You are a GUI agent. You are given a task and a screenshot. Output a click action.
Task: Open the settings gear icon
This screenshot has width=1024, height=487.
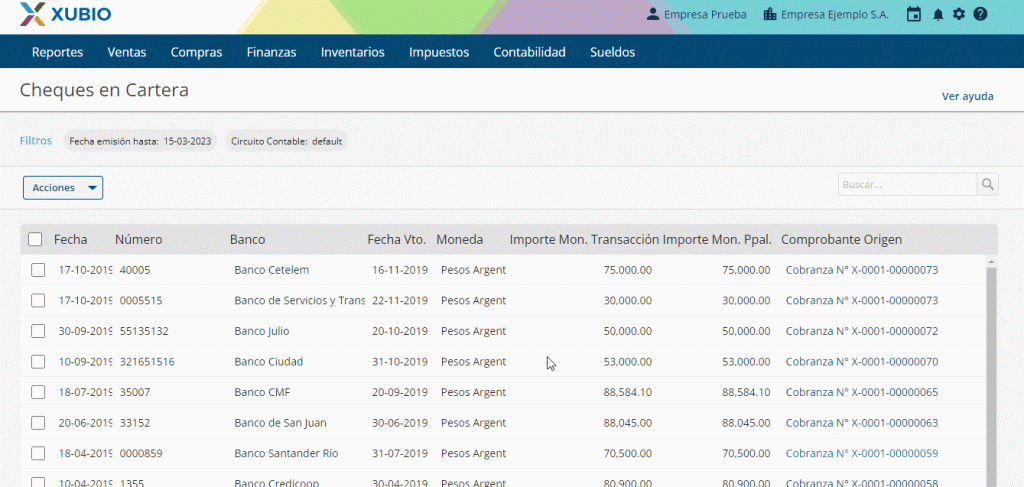(959, 14)
